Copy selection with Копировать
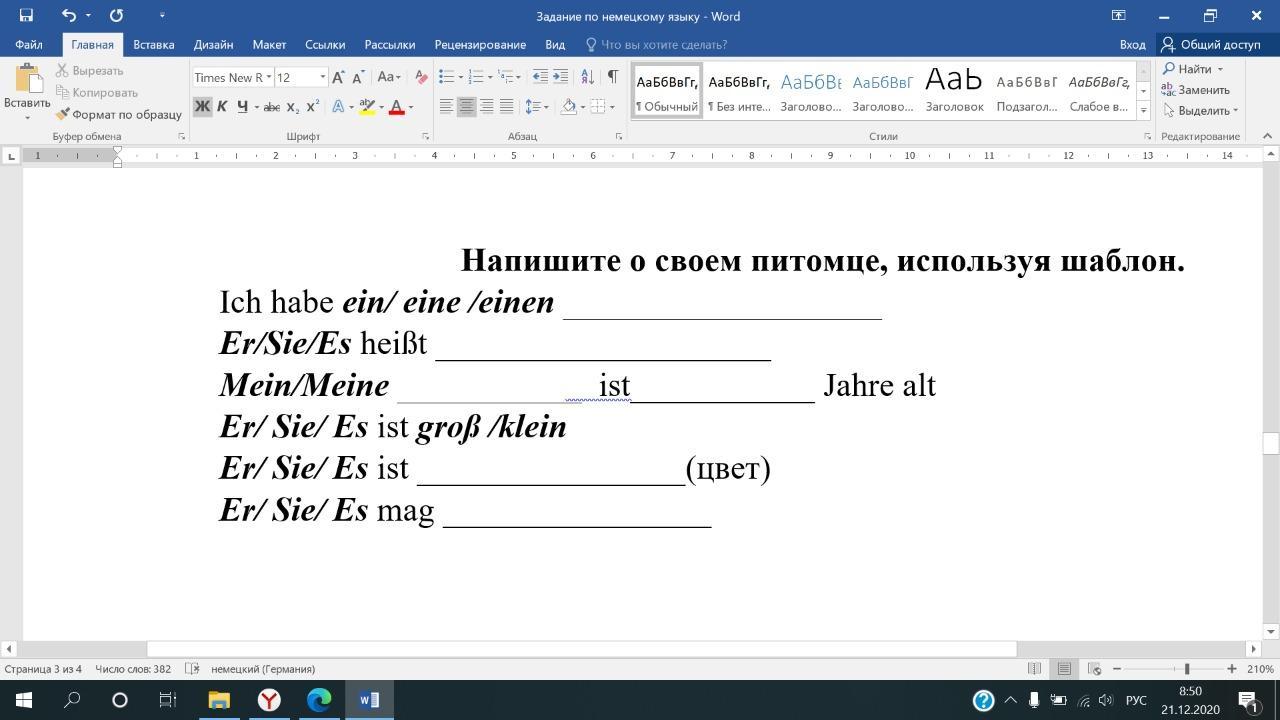 (96, 93)
